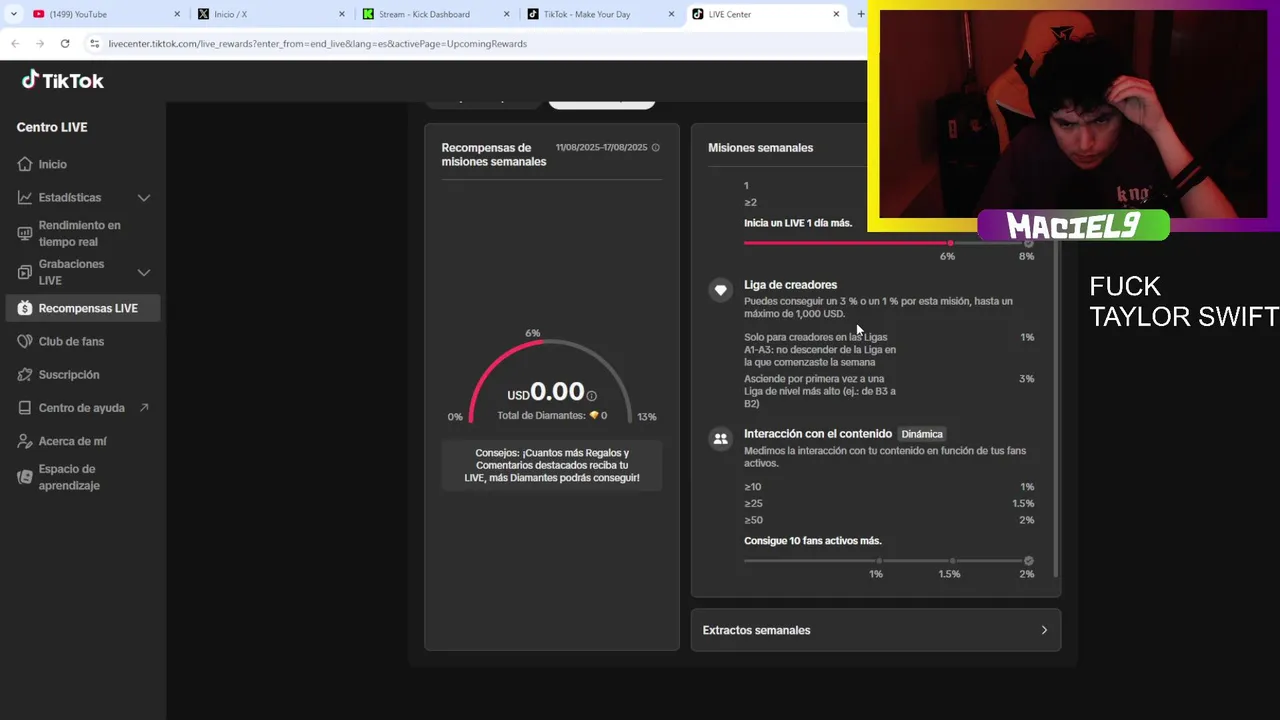Click the browser back arrow
Image resolution: width=1280 pixels, height=720 pixels.
[x=15, y=44]
